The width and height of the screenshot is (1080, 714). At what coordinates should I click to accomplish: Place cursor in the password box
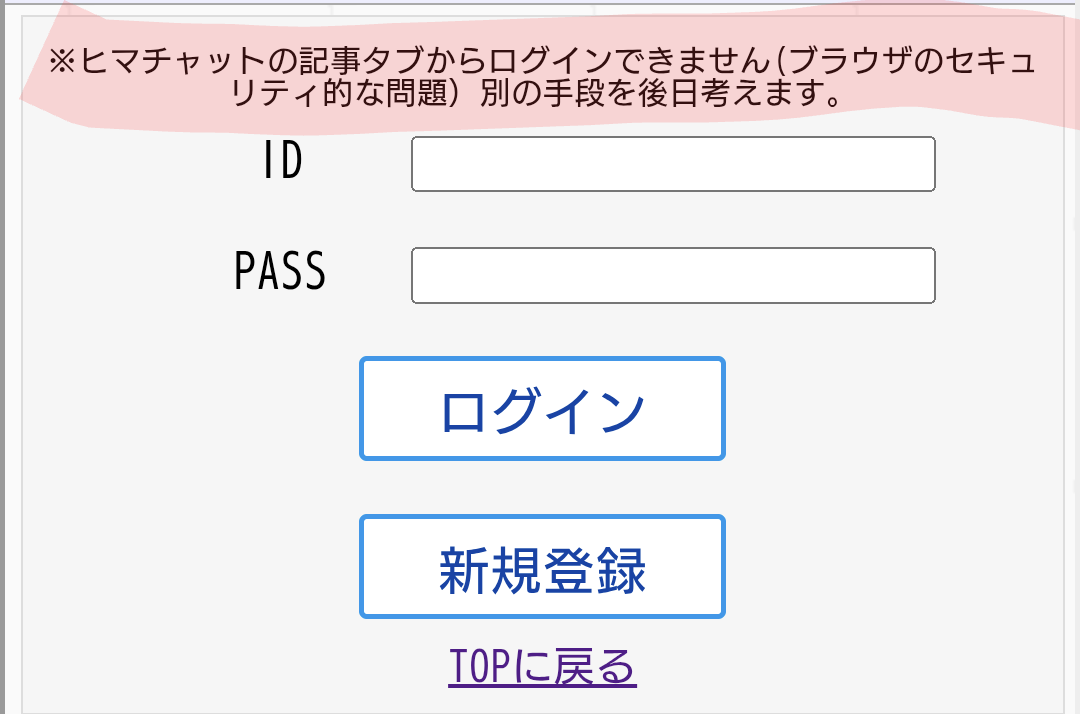coord(673,275)
